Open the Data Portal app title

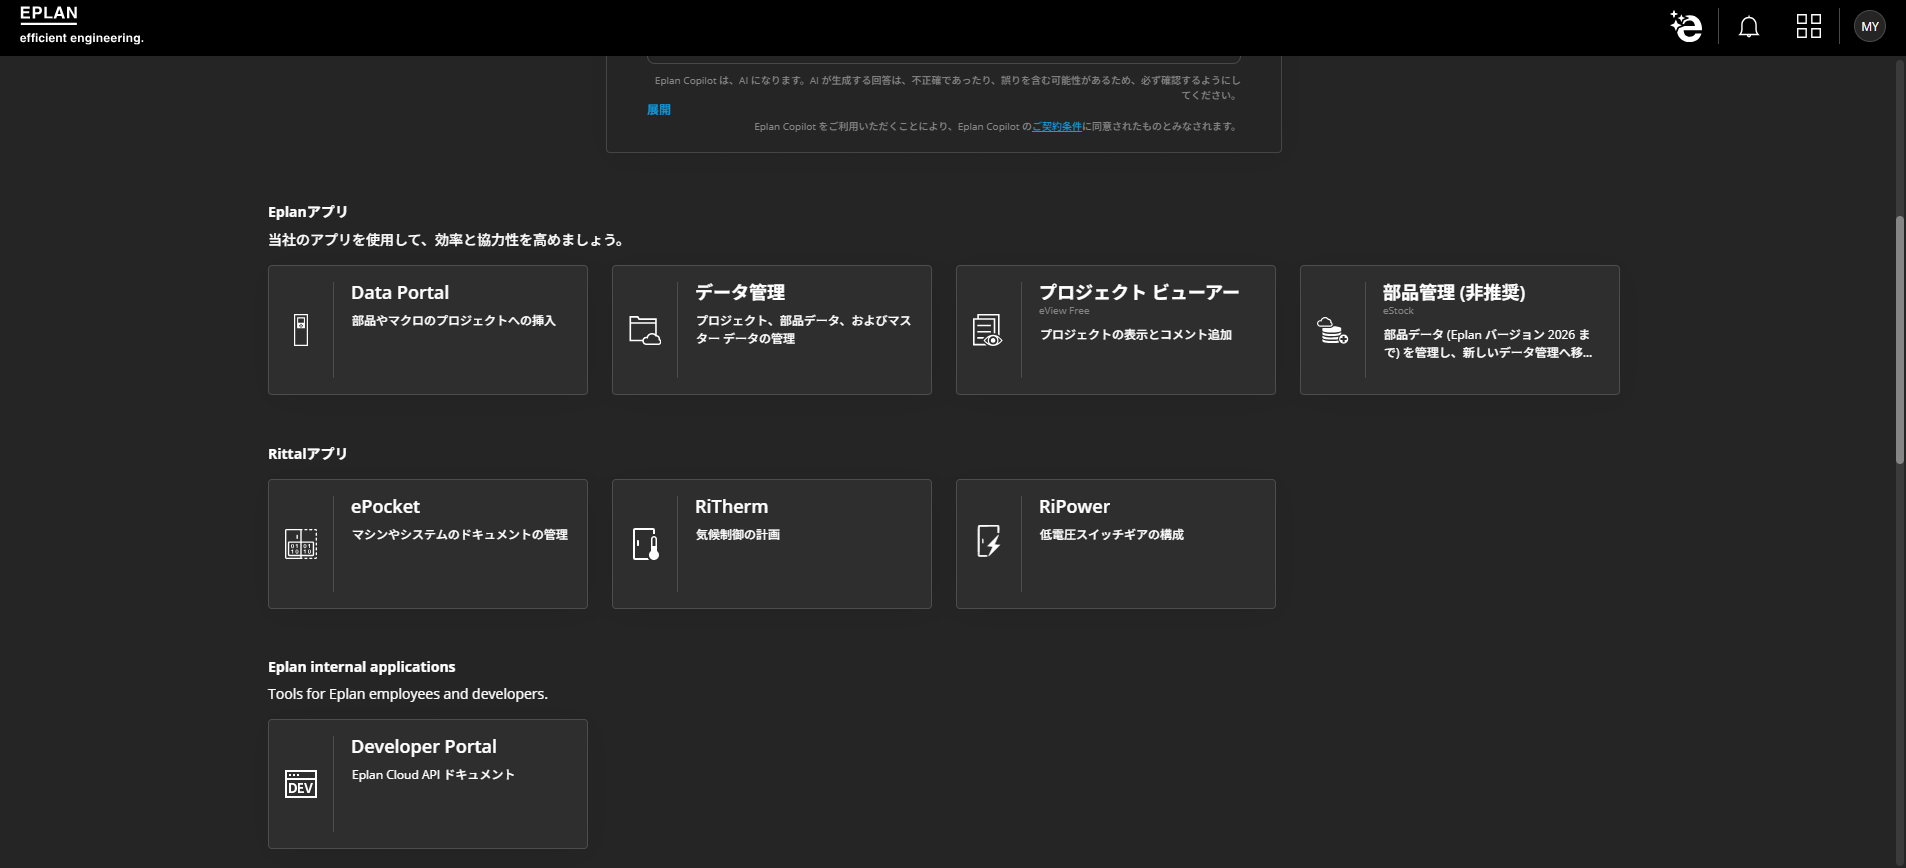[x=400, y=292]
